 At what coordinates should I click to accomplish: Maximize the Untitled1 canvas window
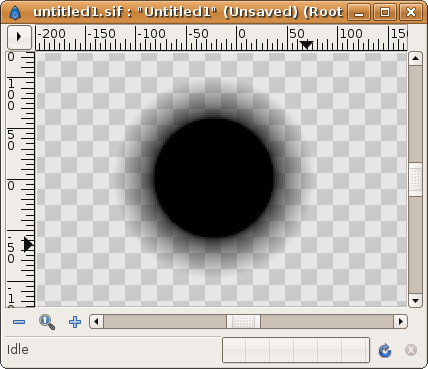[x=385, y=13]
